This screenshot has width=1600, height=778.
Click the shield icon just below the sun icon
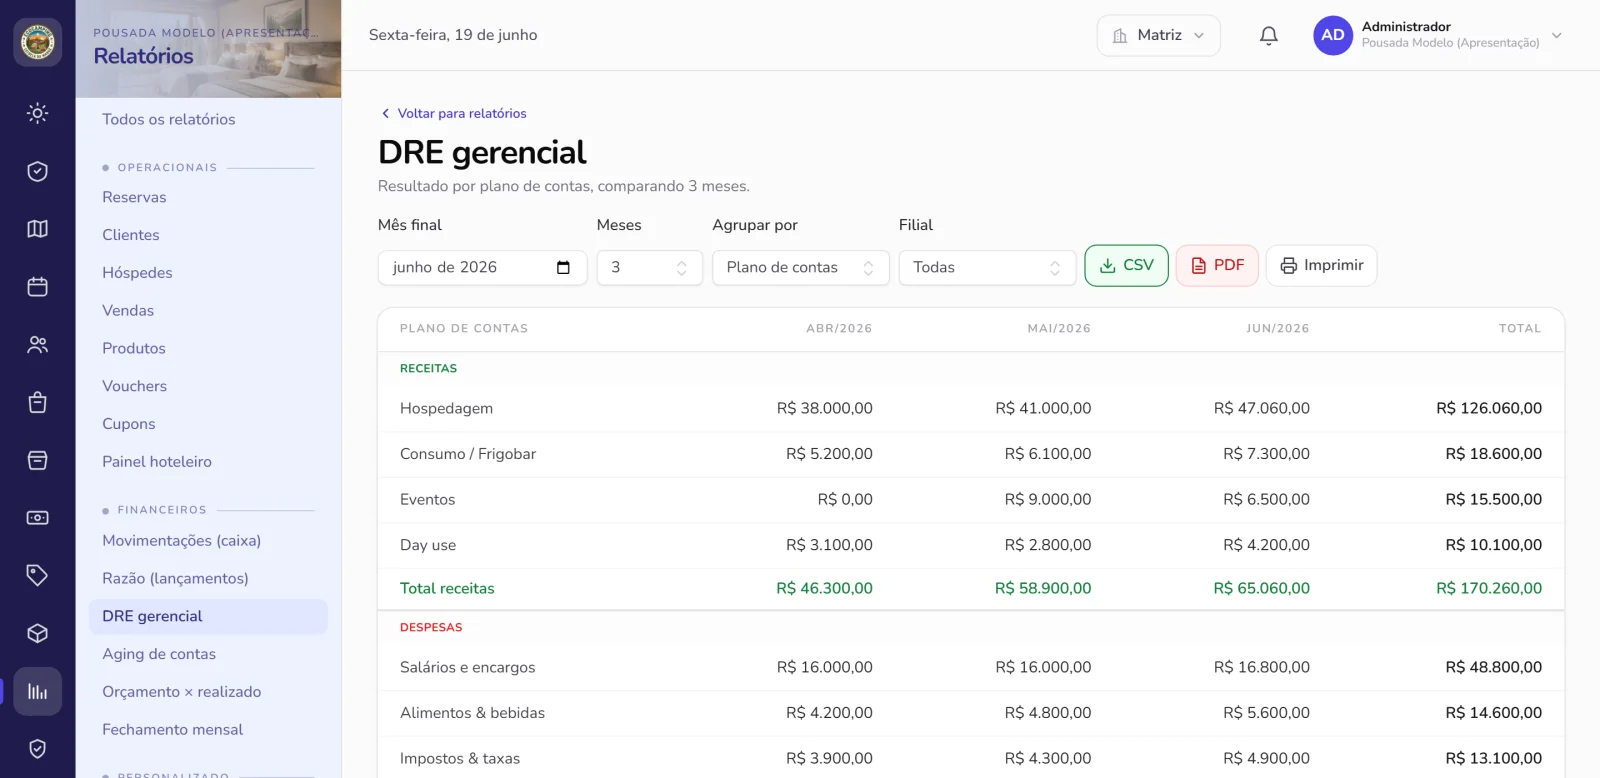click(x=38, y=171)
